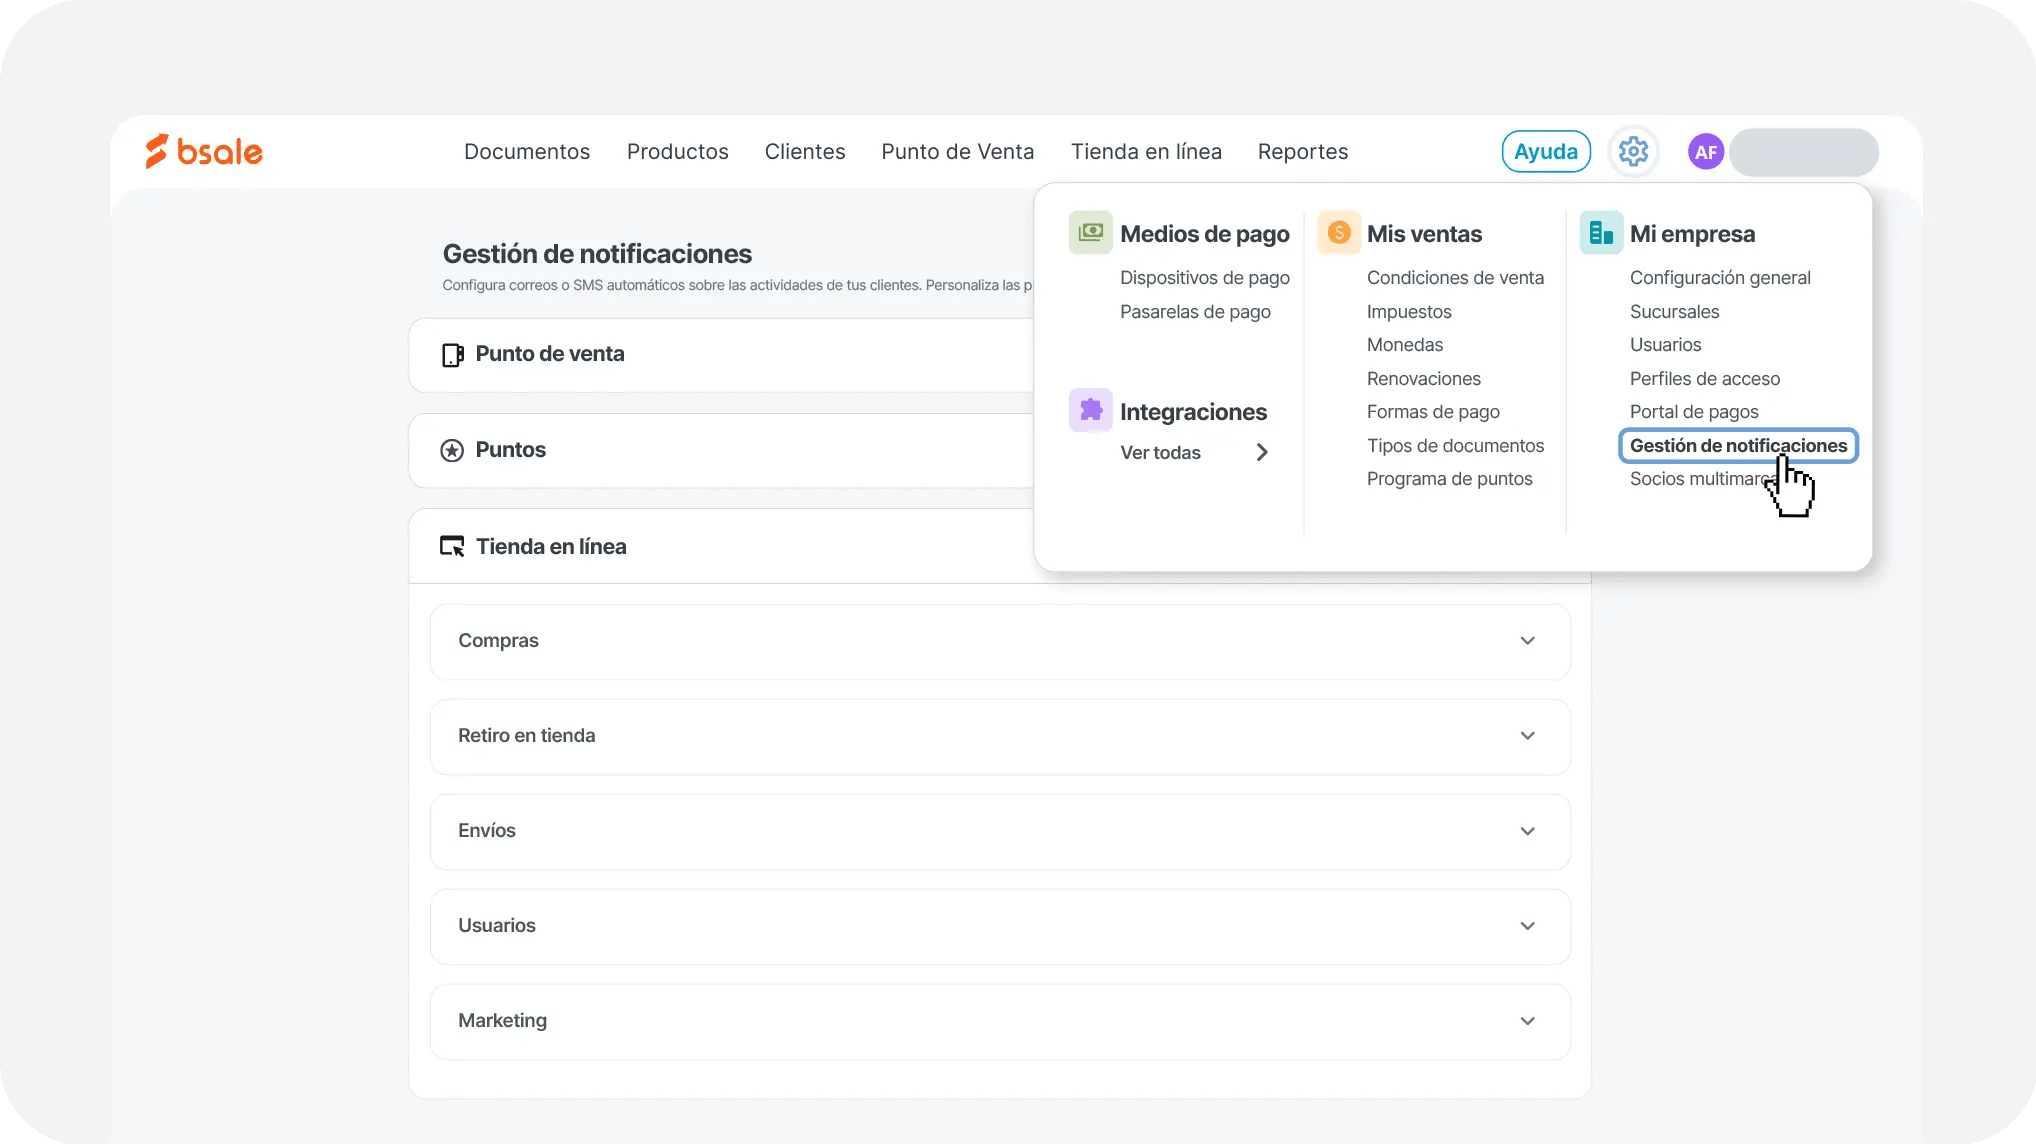Click the Marketing row label
The width and height of the screenshot is (2036, 1144).
pos(502,1021)
